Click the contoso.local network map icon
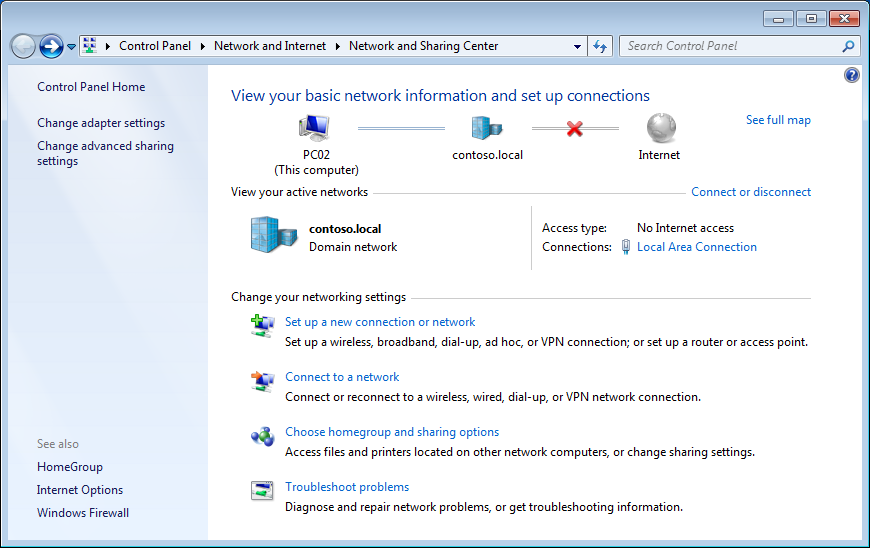This screenshot has width=870, height=548. 487,128
